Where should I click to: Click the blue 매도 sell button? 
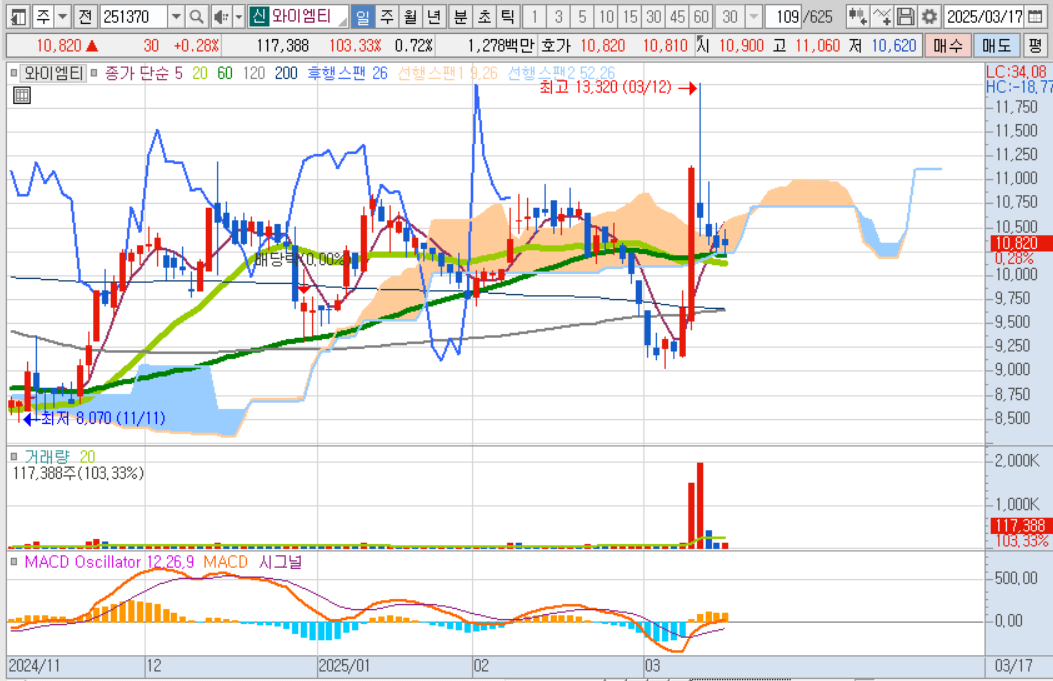[996, 46]
